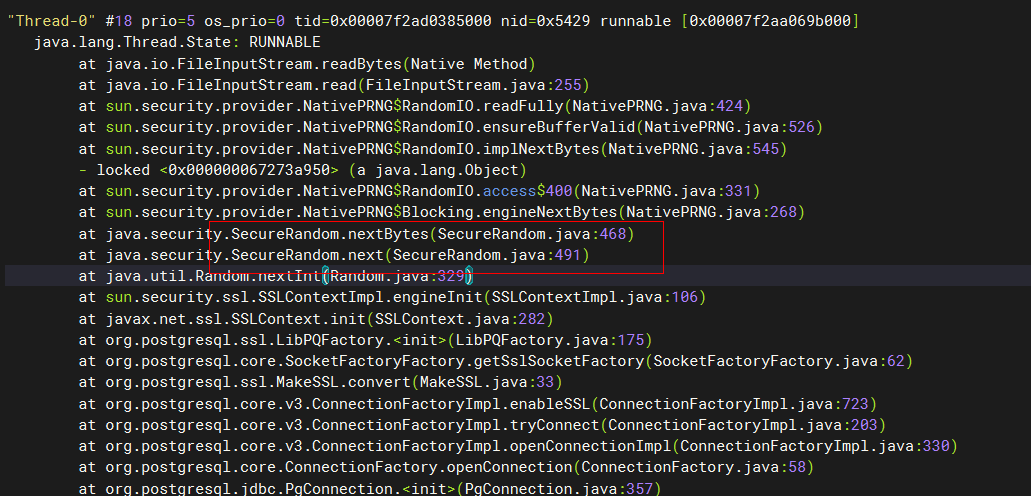Click the SecureRandom.nextBytes stack frame
This screenshot has height=496, width=1031.
(x=357, y=234)
